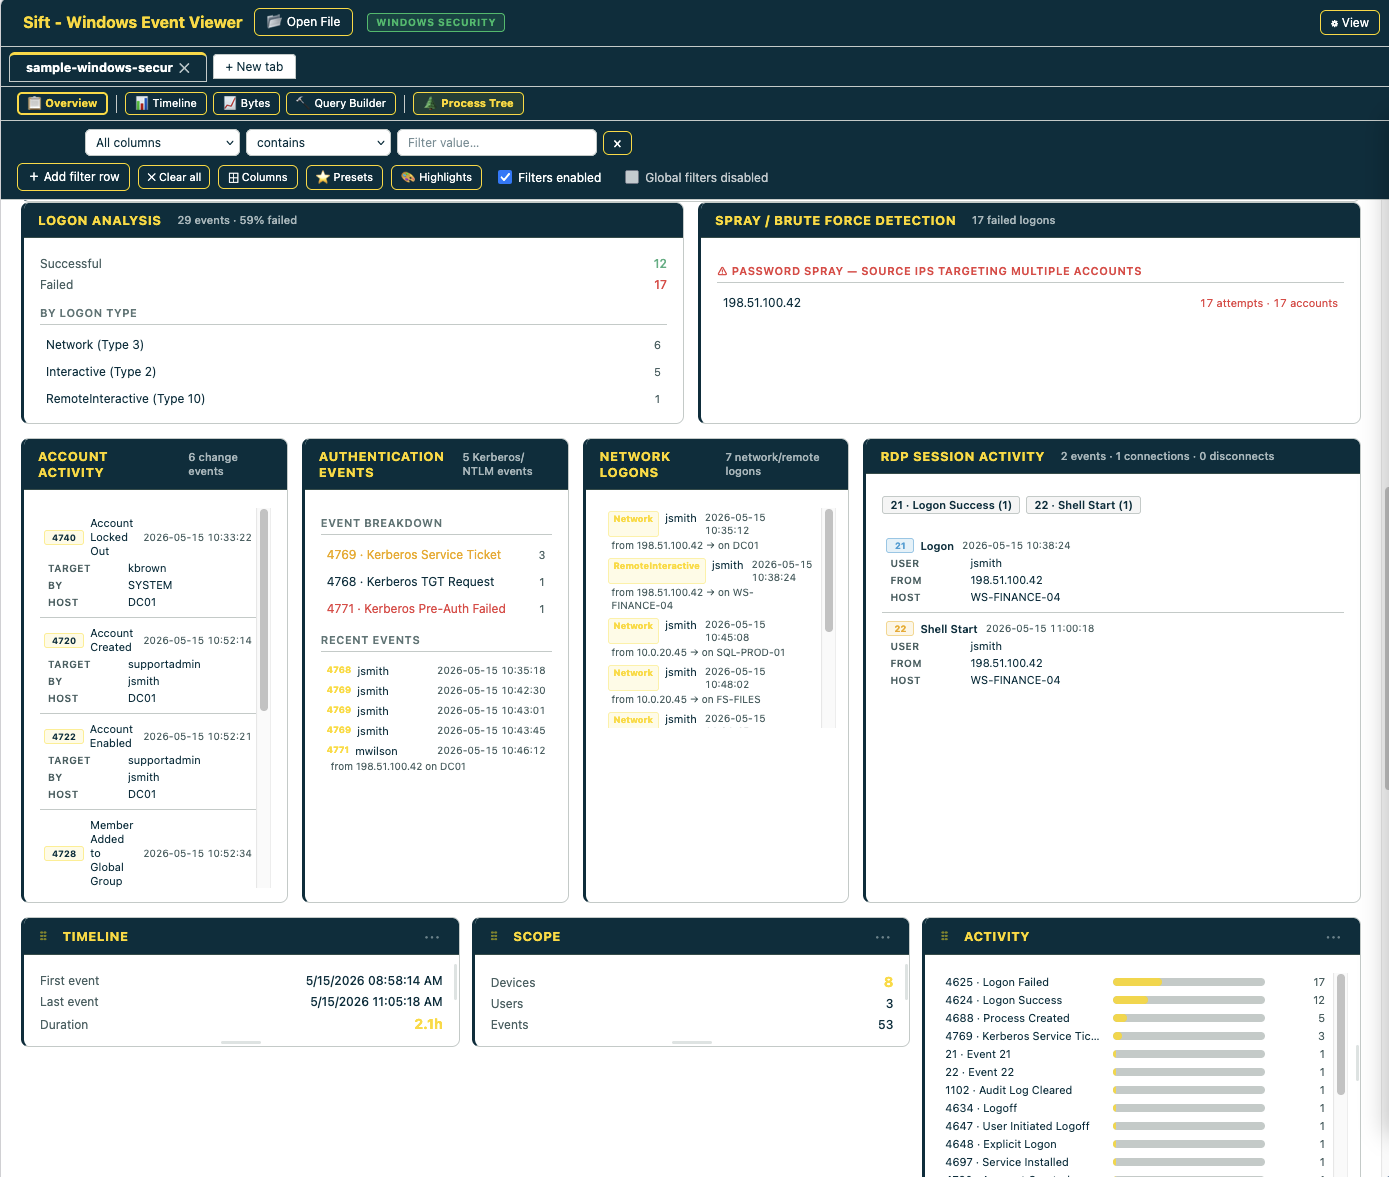Click 4625 · Logon Failed activity bar
This screenshot has width=1389, height=1177.
point(1189,982)
